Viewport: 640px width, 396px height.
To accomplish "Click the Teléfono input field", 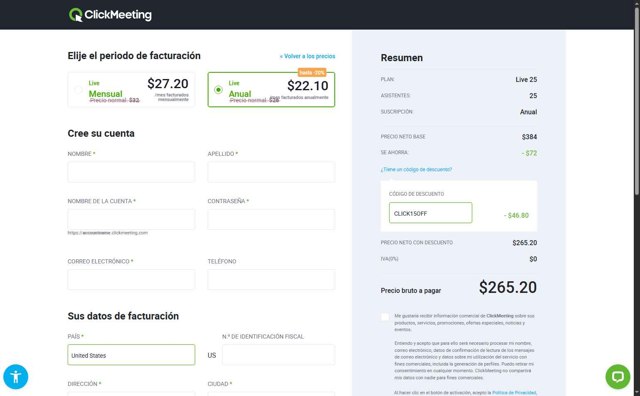I will (271, 279).
